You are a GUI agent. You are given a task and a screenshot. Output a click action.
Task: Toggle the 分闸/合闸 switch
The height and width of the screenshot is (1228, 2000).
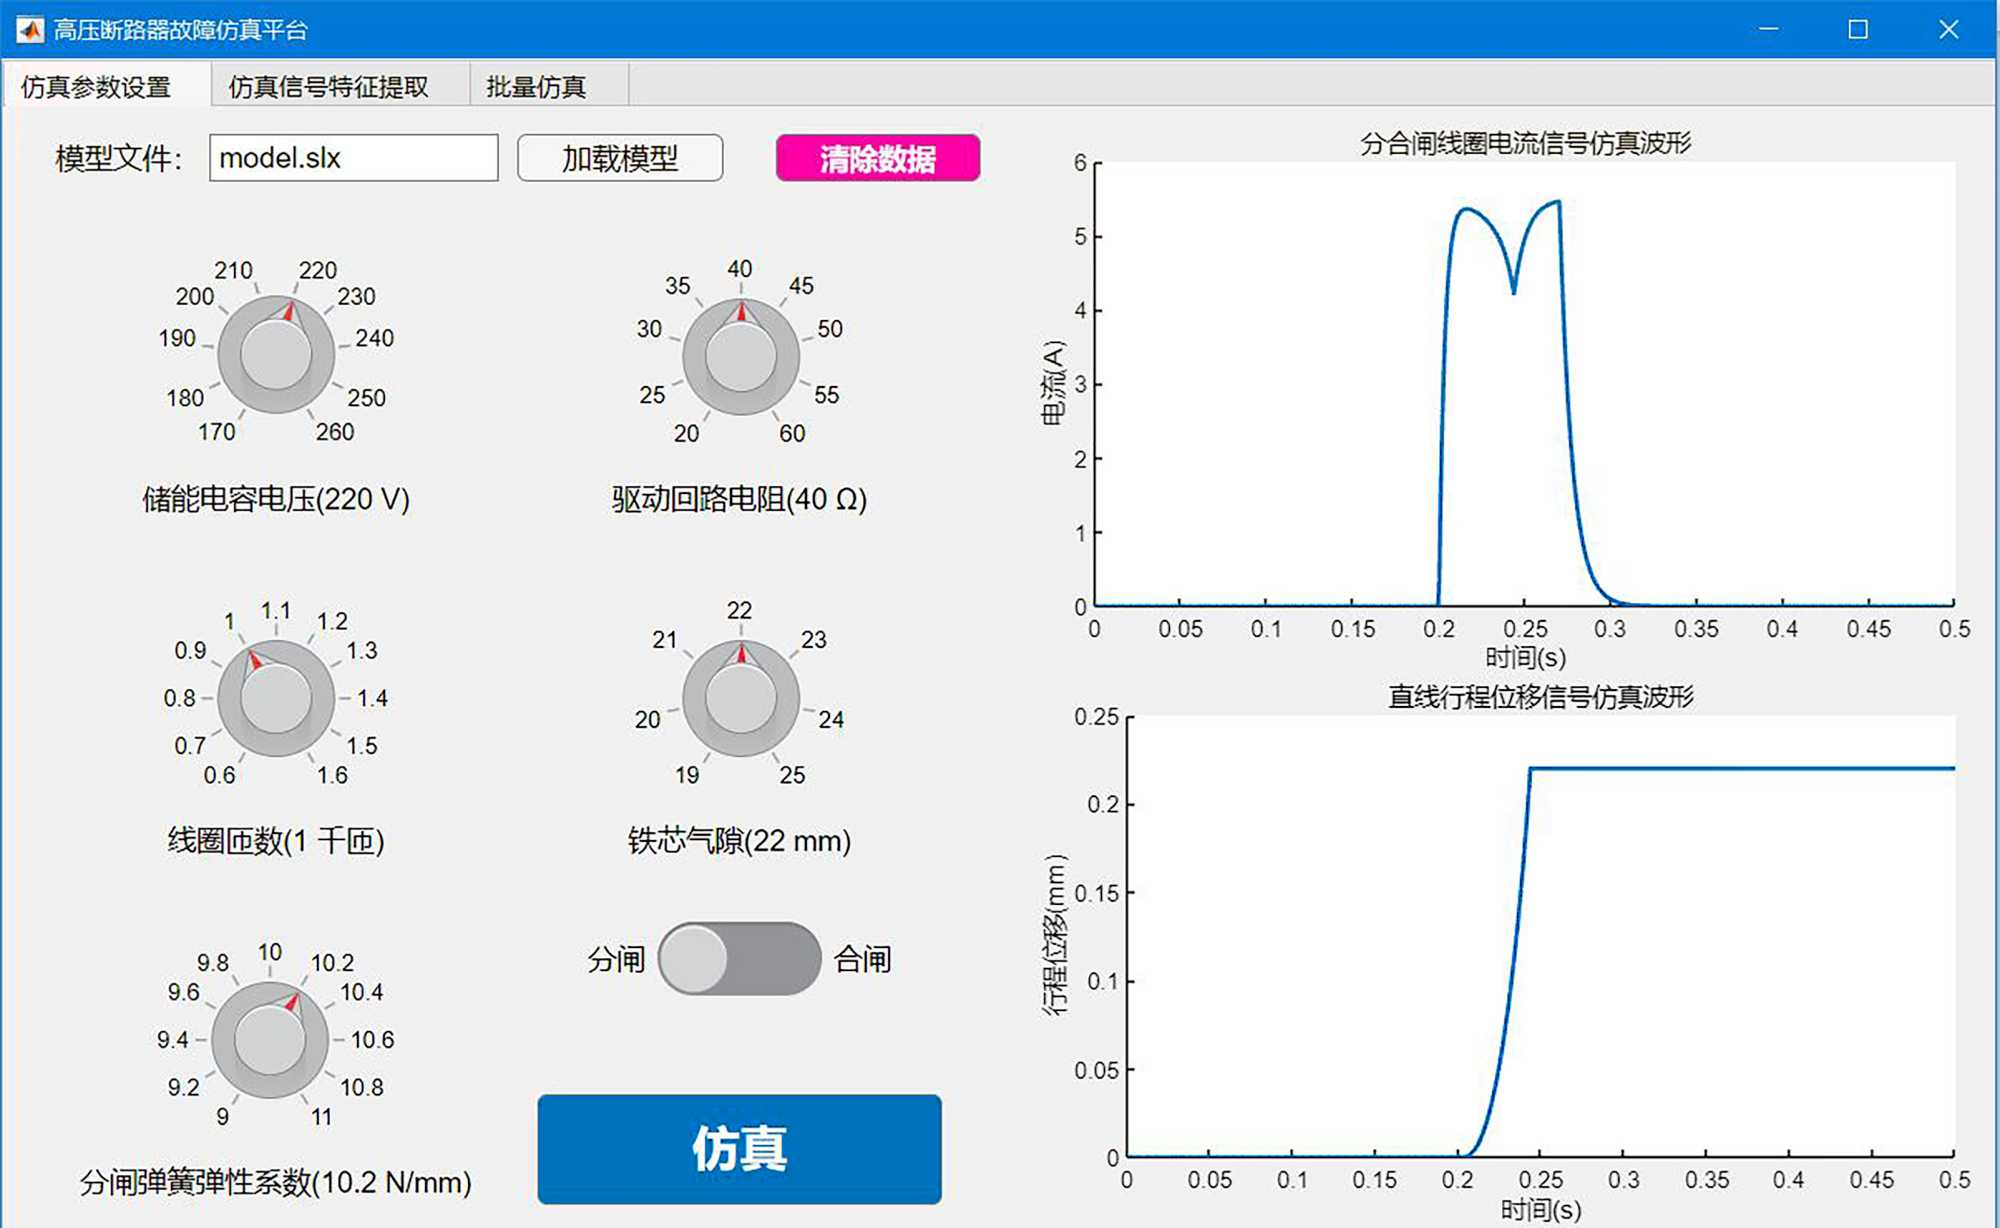(x=739, y=959)
